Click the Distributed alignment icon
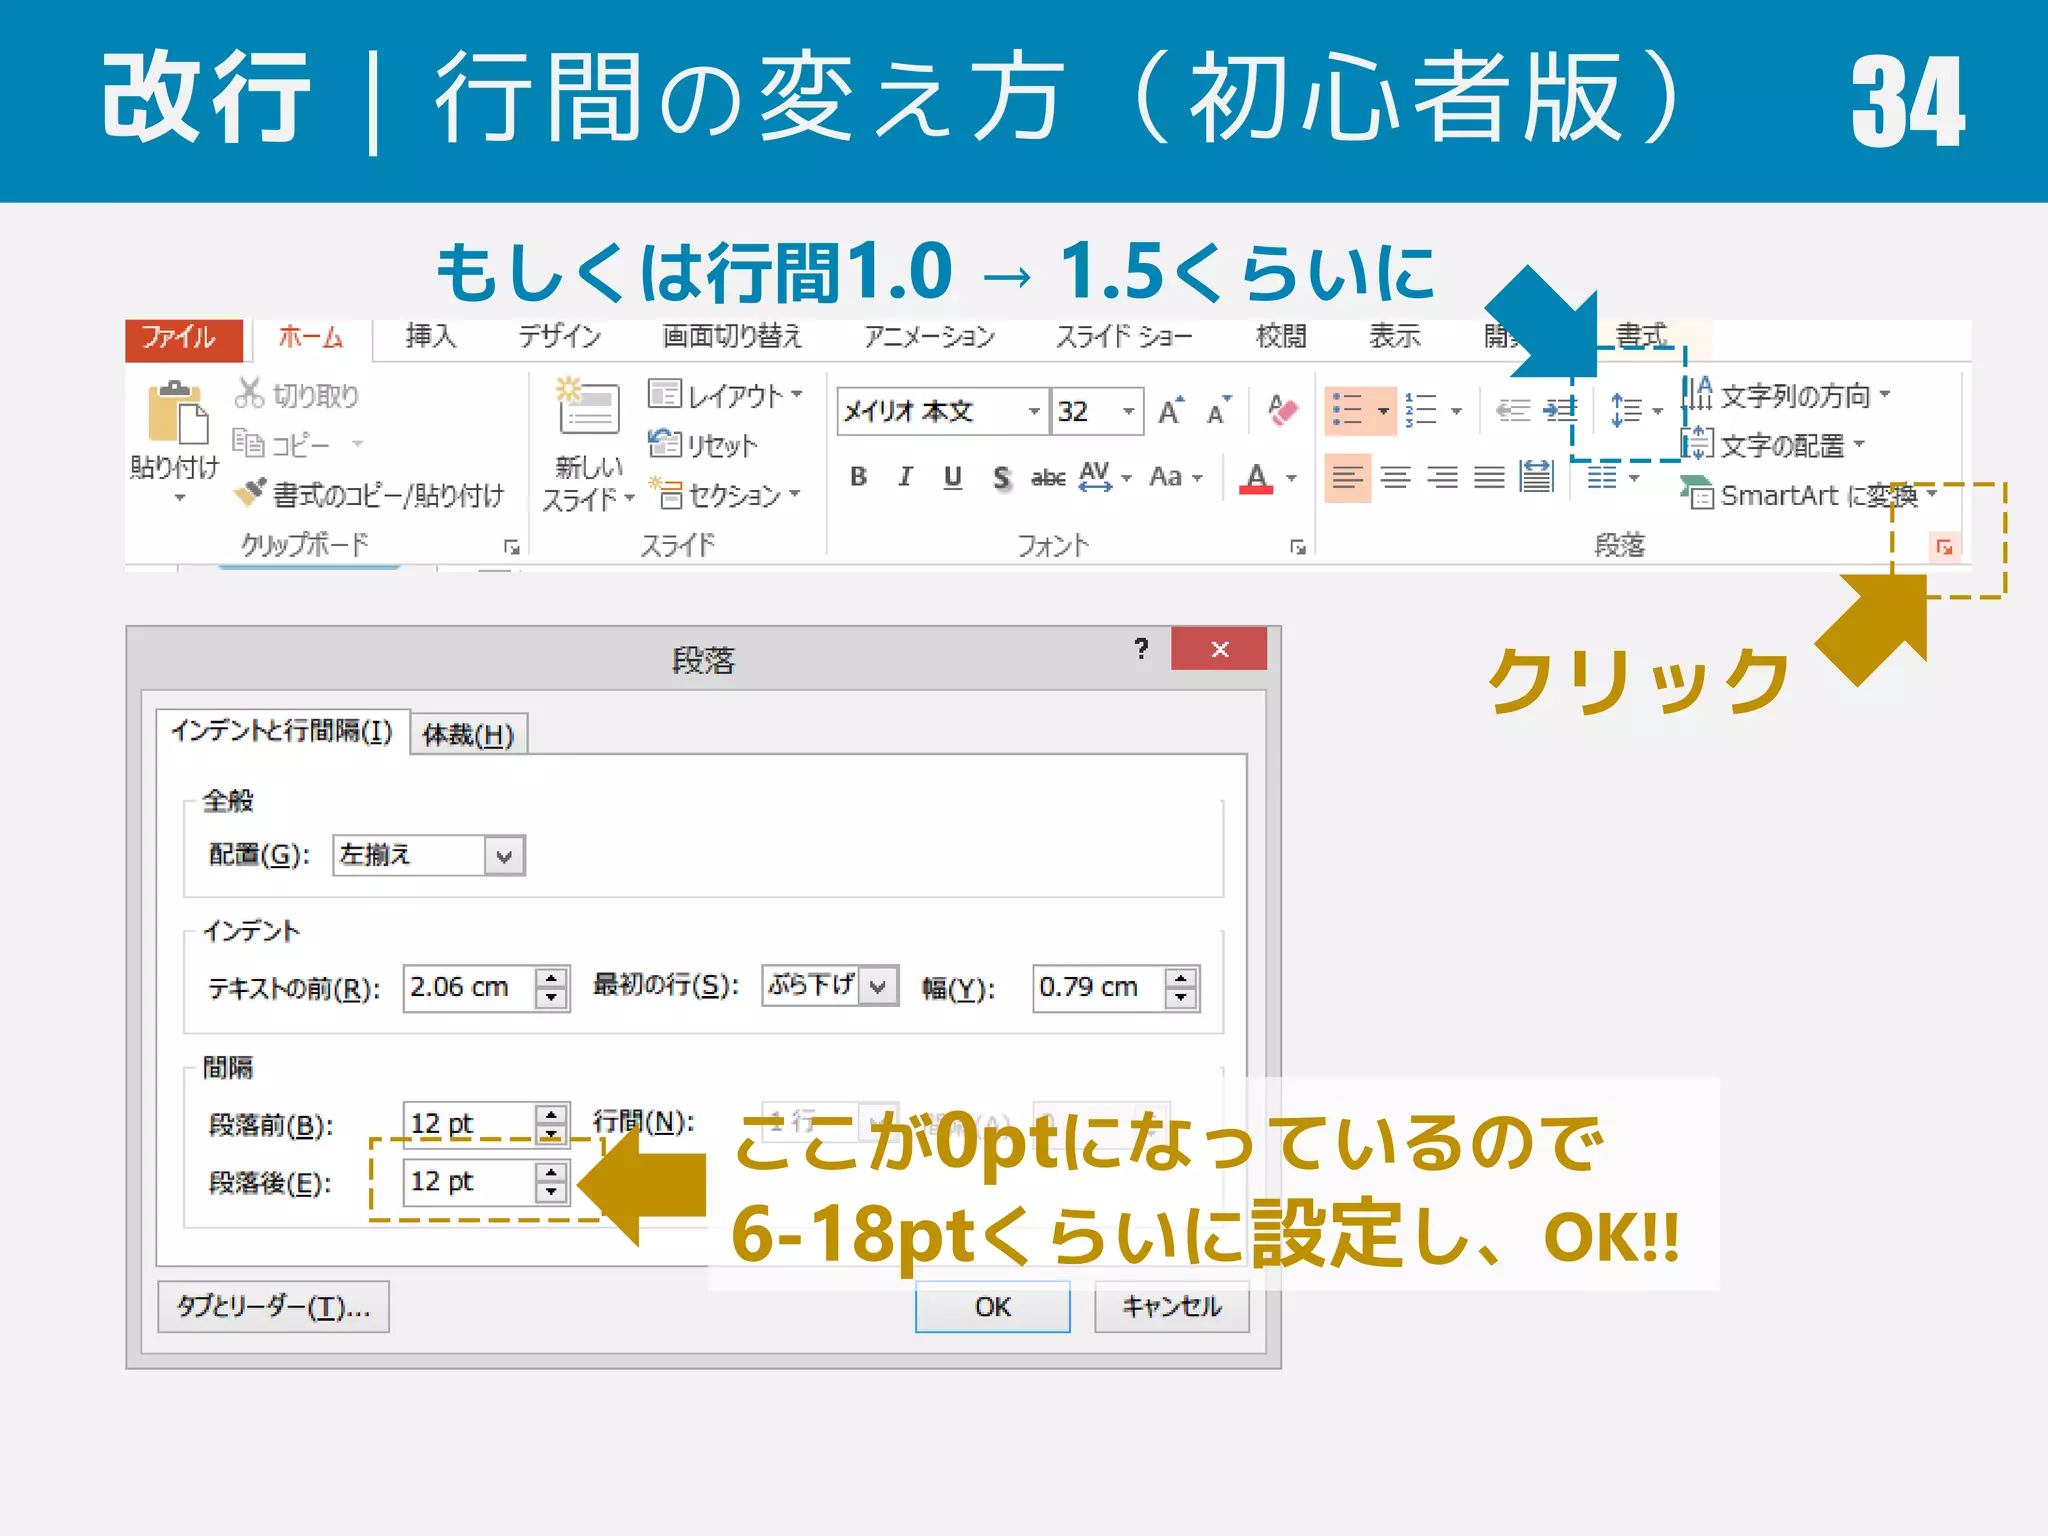This screenshot has width=2048, height=1536. pyautogui.click(x=1536, y=477)
